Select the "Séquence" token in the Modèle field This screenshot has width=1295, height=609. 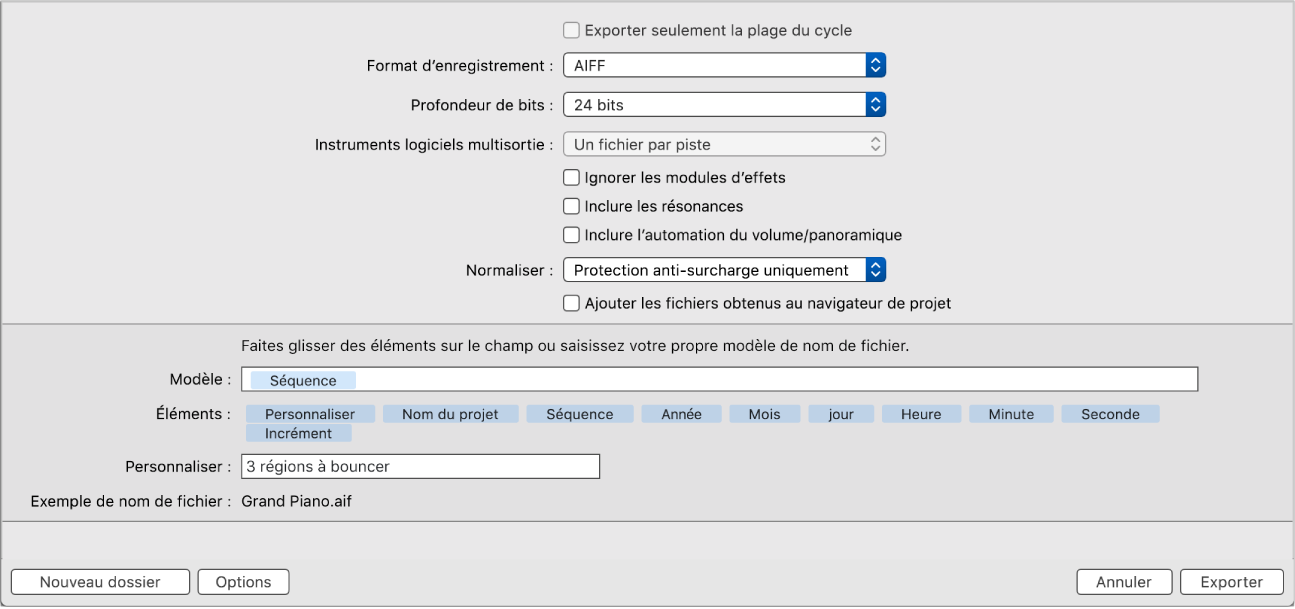pos(302,380)
